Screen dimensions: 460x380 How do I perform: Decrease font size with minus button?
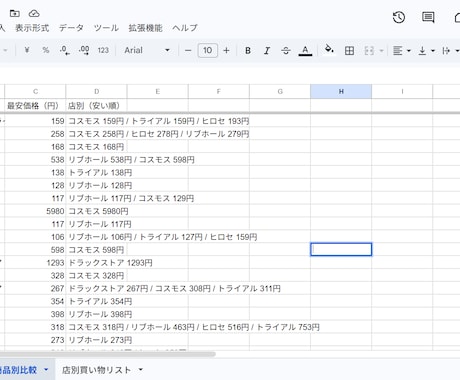pyautogui.click(x=188, y=51)
